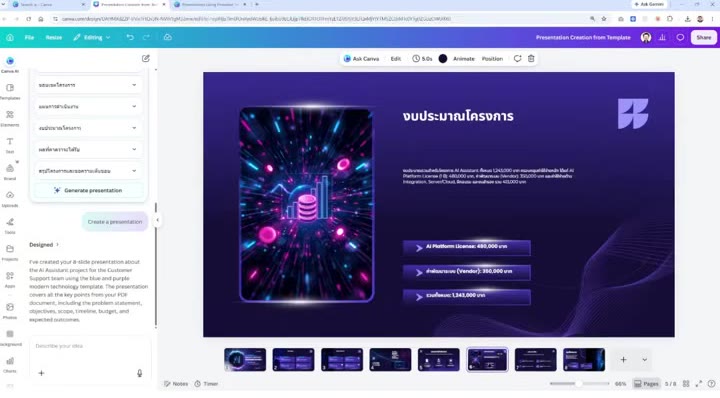Open the help question mark icon
The height and width of the screenshot is (398, 720).
[x=711, y=383]
